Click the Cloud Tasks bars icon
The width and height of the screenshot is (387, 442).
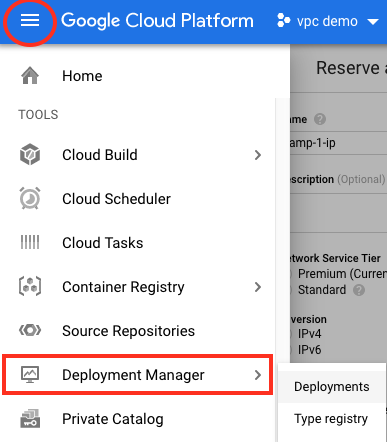[x=30, y=242]
